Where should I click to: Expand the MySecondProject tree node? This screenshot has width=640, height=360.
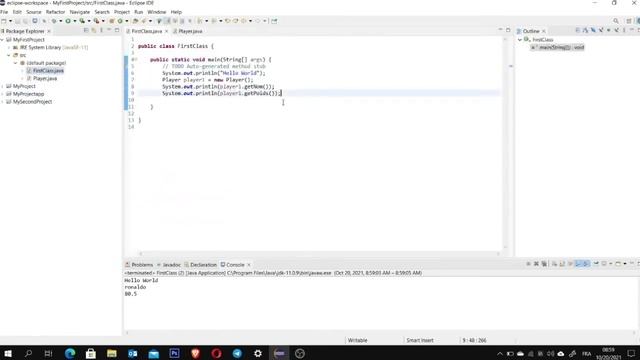(x=2, y=102)
